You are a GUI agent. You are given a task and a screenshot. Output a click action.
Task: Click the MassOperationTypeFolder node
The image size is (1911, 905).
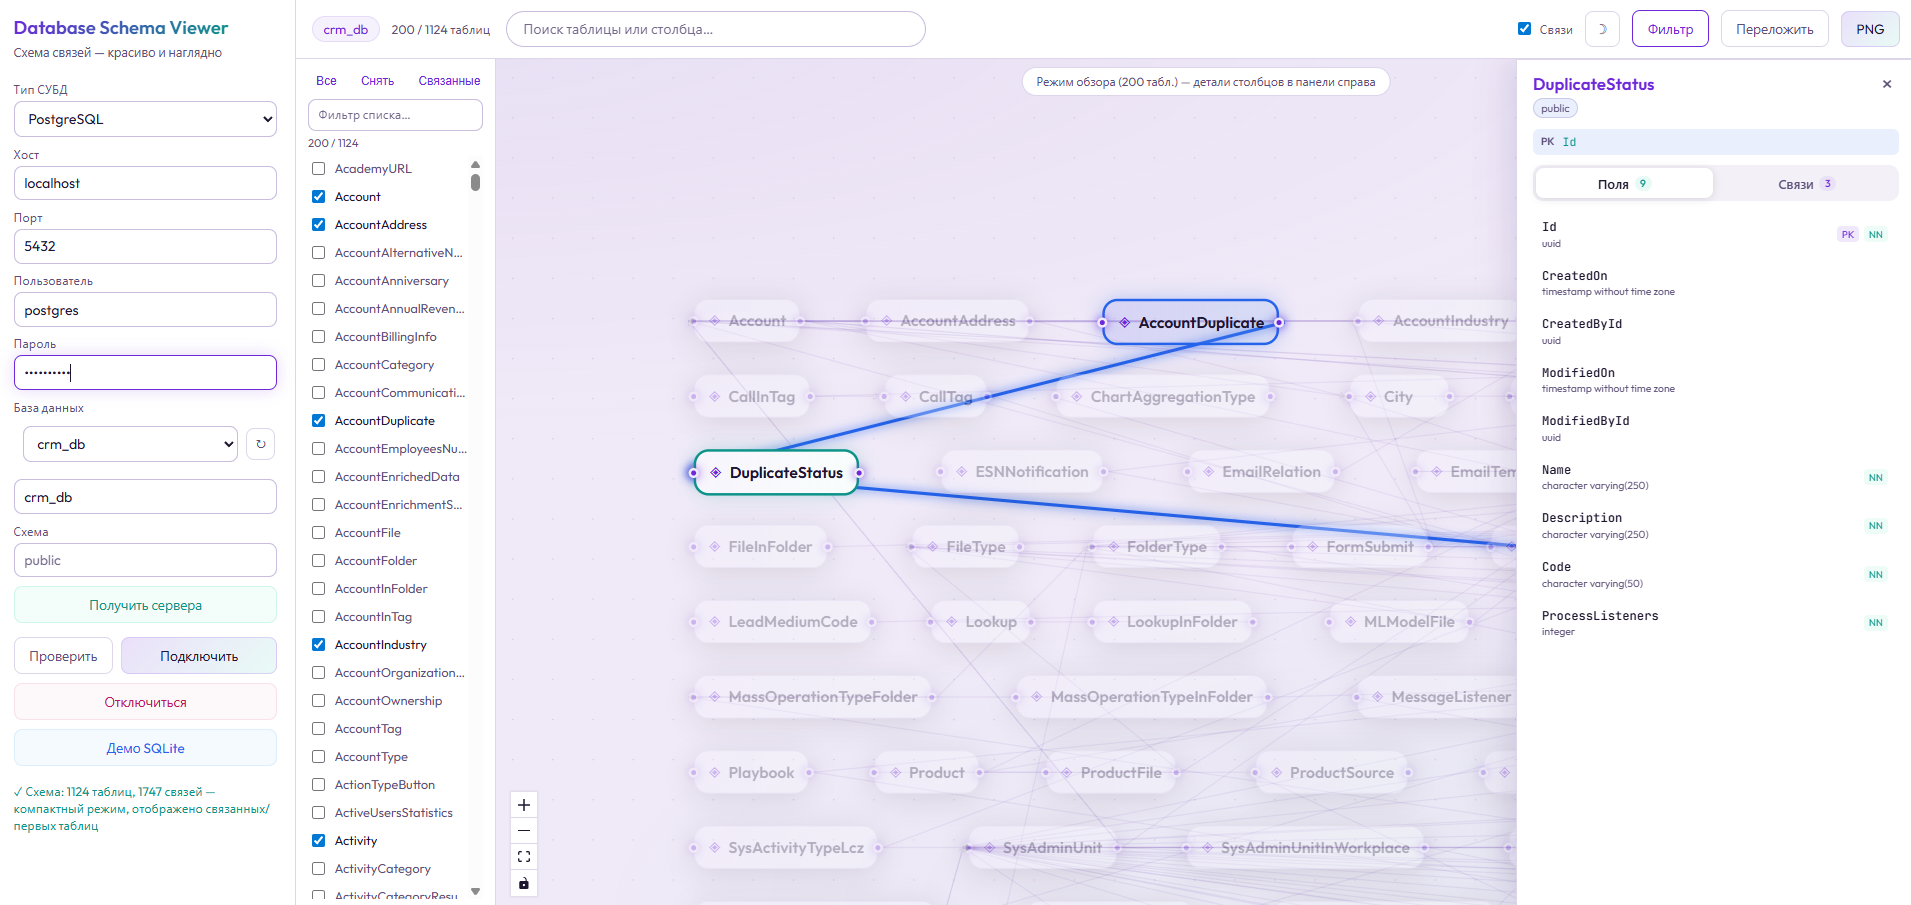[812, 697]
